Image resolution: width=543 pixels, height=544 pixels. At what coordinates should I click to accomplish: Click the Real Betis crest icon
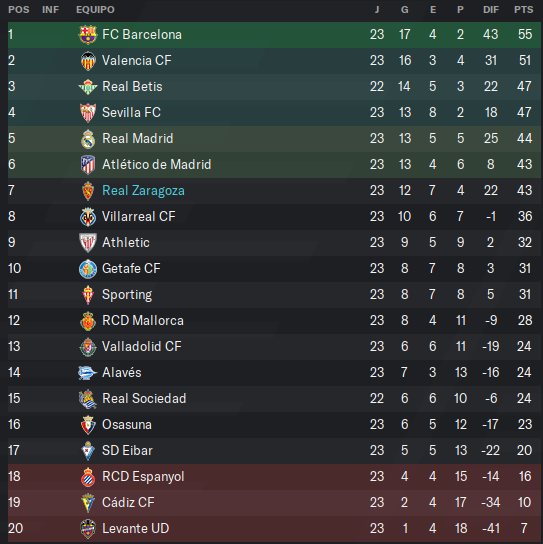coord(88,87)
